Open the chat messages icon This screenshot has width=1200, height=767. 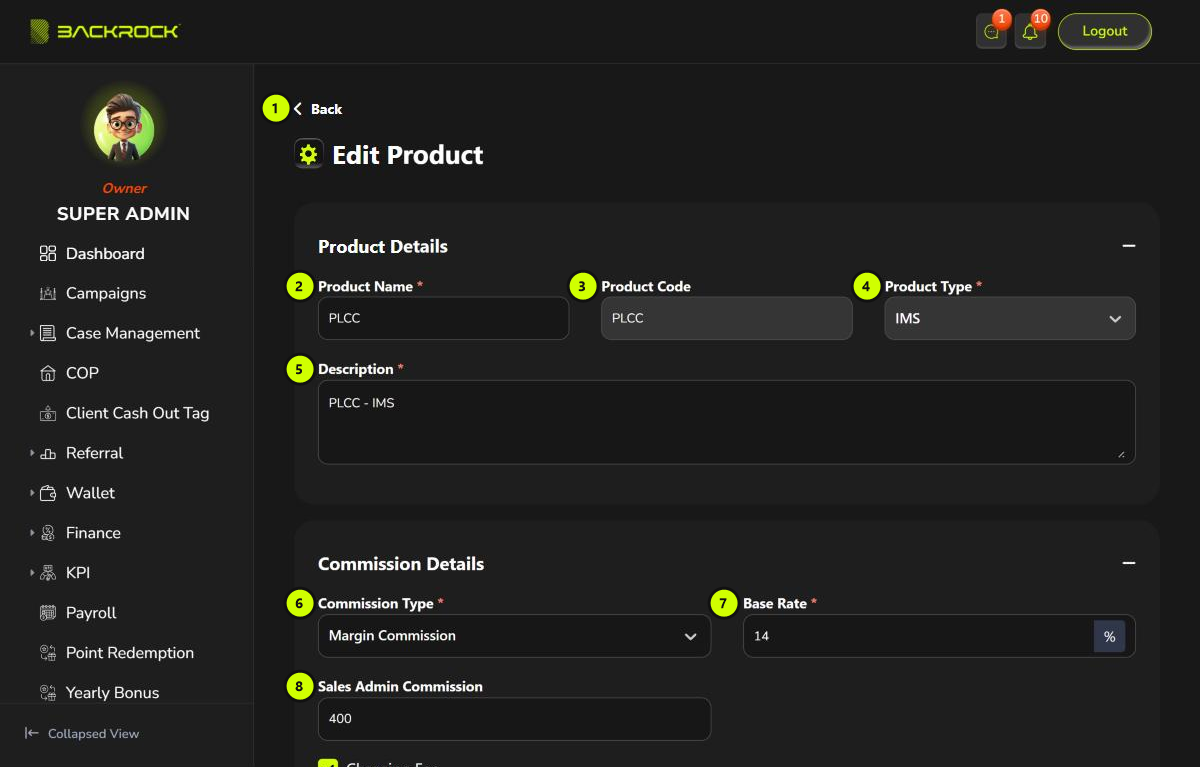991,32
